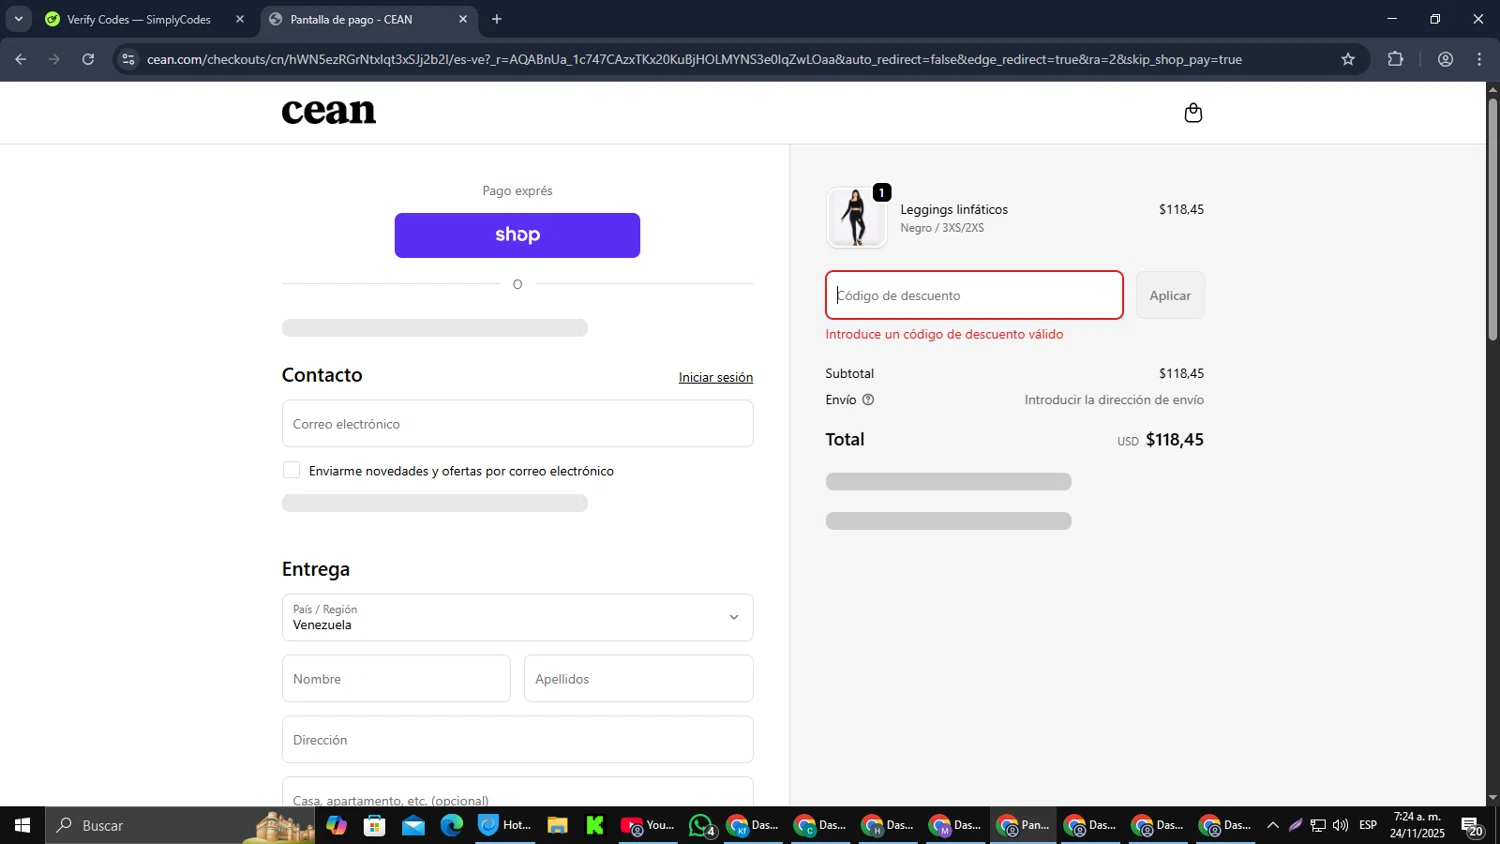Viewport: 1500px width, 844px height.
Task: Launch Microsoft Edge from the taskbar
Action: [452, 826]
